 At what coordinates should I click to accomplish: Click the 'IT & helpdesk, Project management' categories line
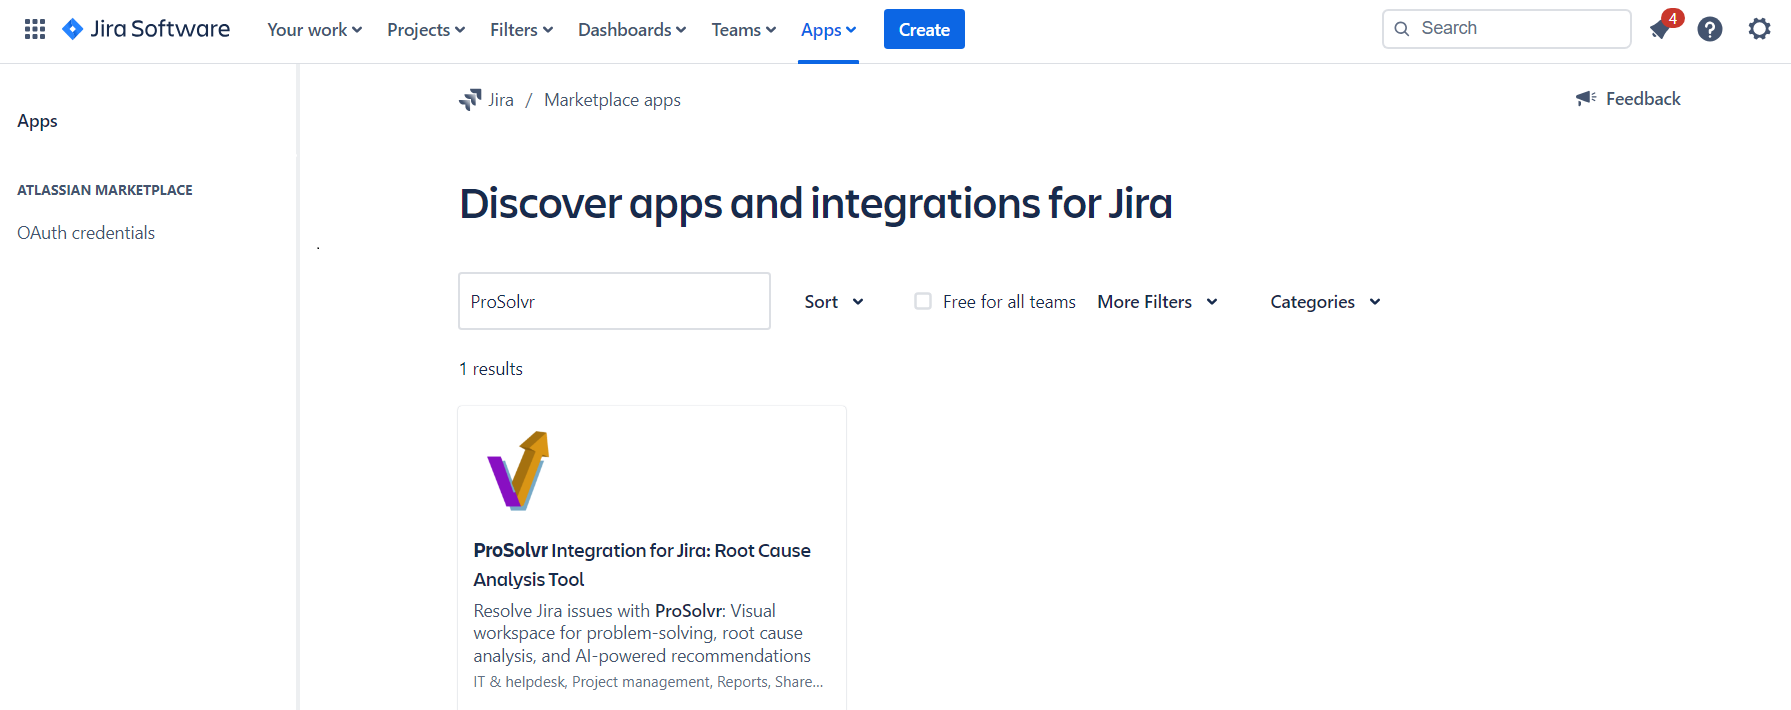(648, 682)
